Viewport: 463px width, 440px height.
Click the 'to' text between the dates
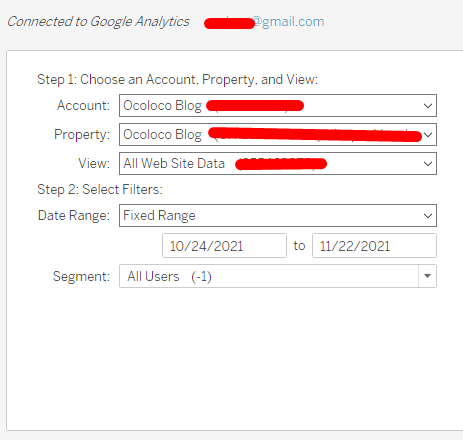pos(299,246)
